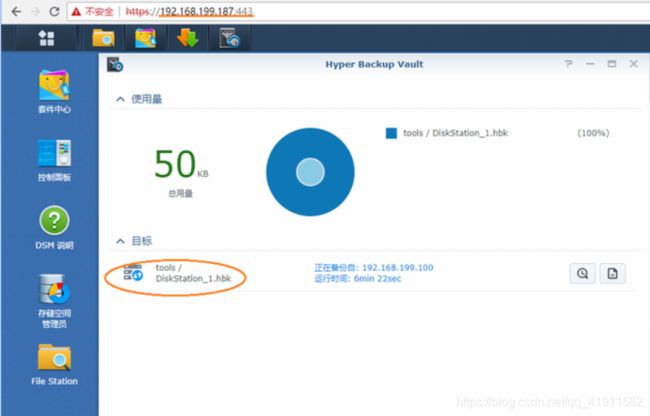Click the 不安全 security warning in the address bar
This screenshot has width=650, height=416.
(92, 12)
